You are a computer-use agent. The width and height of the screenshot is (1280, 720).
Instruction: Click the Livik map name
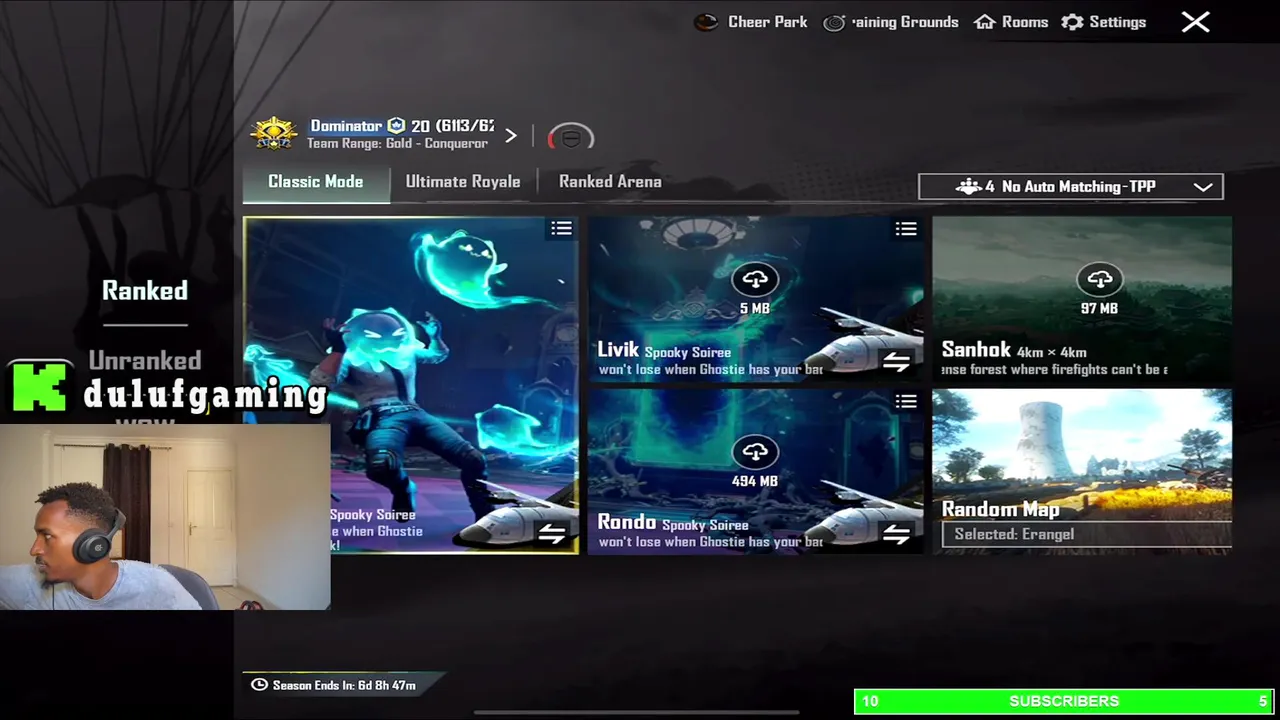[x=618, y=350]
